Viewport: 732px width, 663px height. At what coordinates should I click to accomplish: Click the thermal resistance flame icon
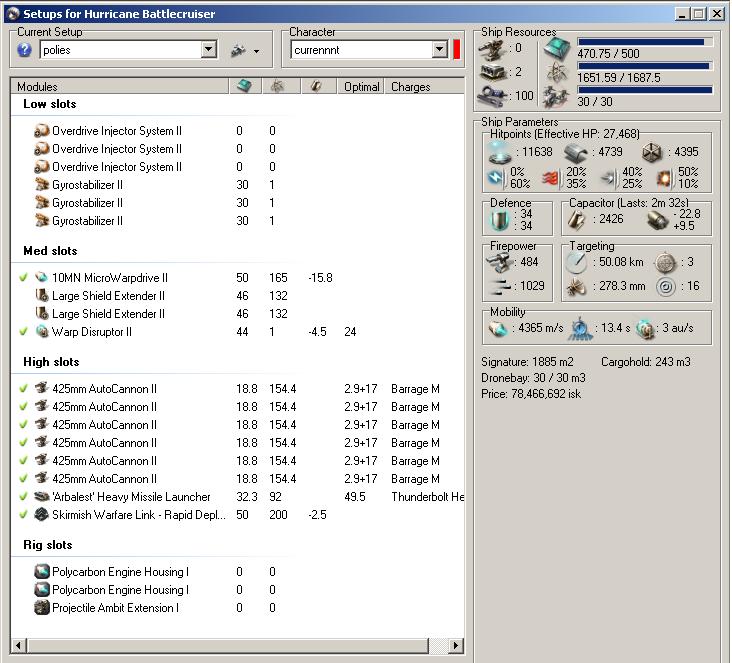pyautogui.click(x=551, y=178)
